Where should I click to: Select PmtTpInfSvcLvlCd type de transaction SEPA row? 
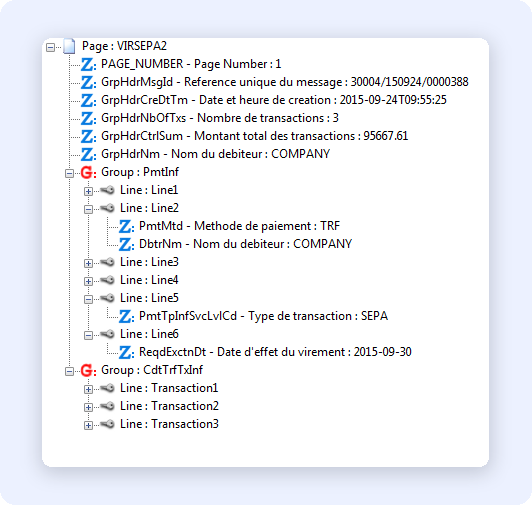pyautogui.click(x=264, y=316)
